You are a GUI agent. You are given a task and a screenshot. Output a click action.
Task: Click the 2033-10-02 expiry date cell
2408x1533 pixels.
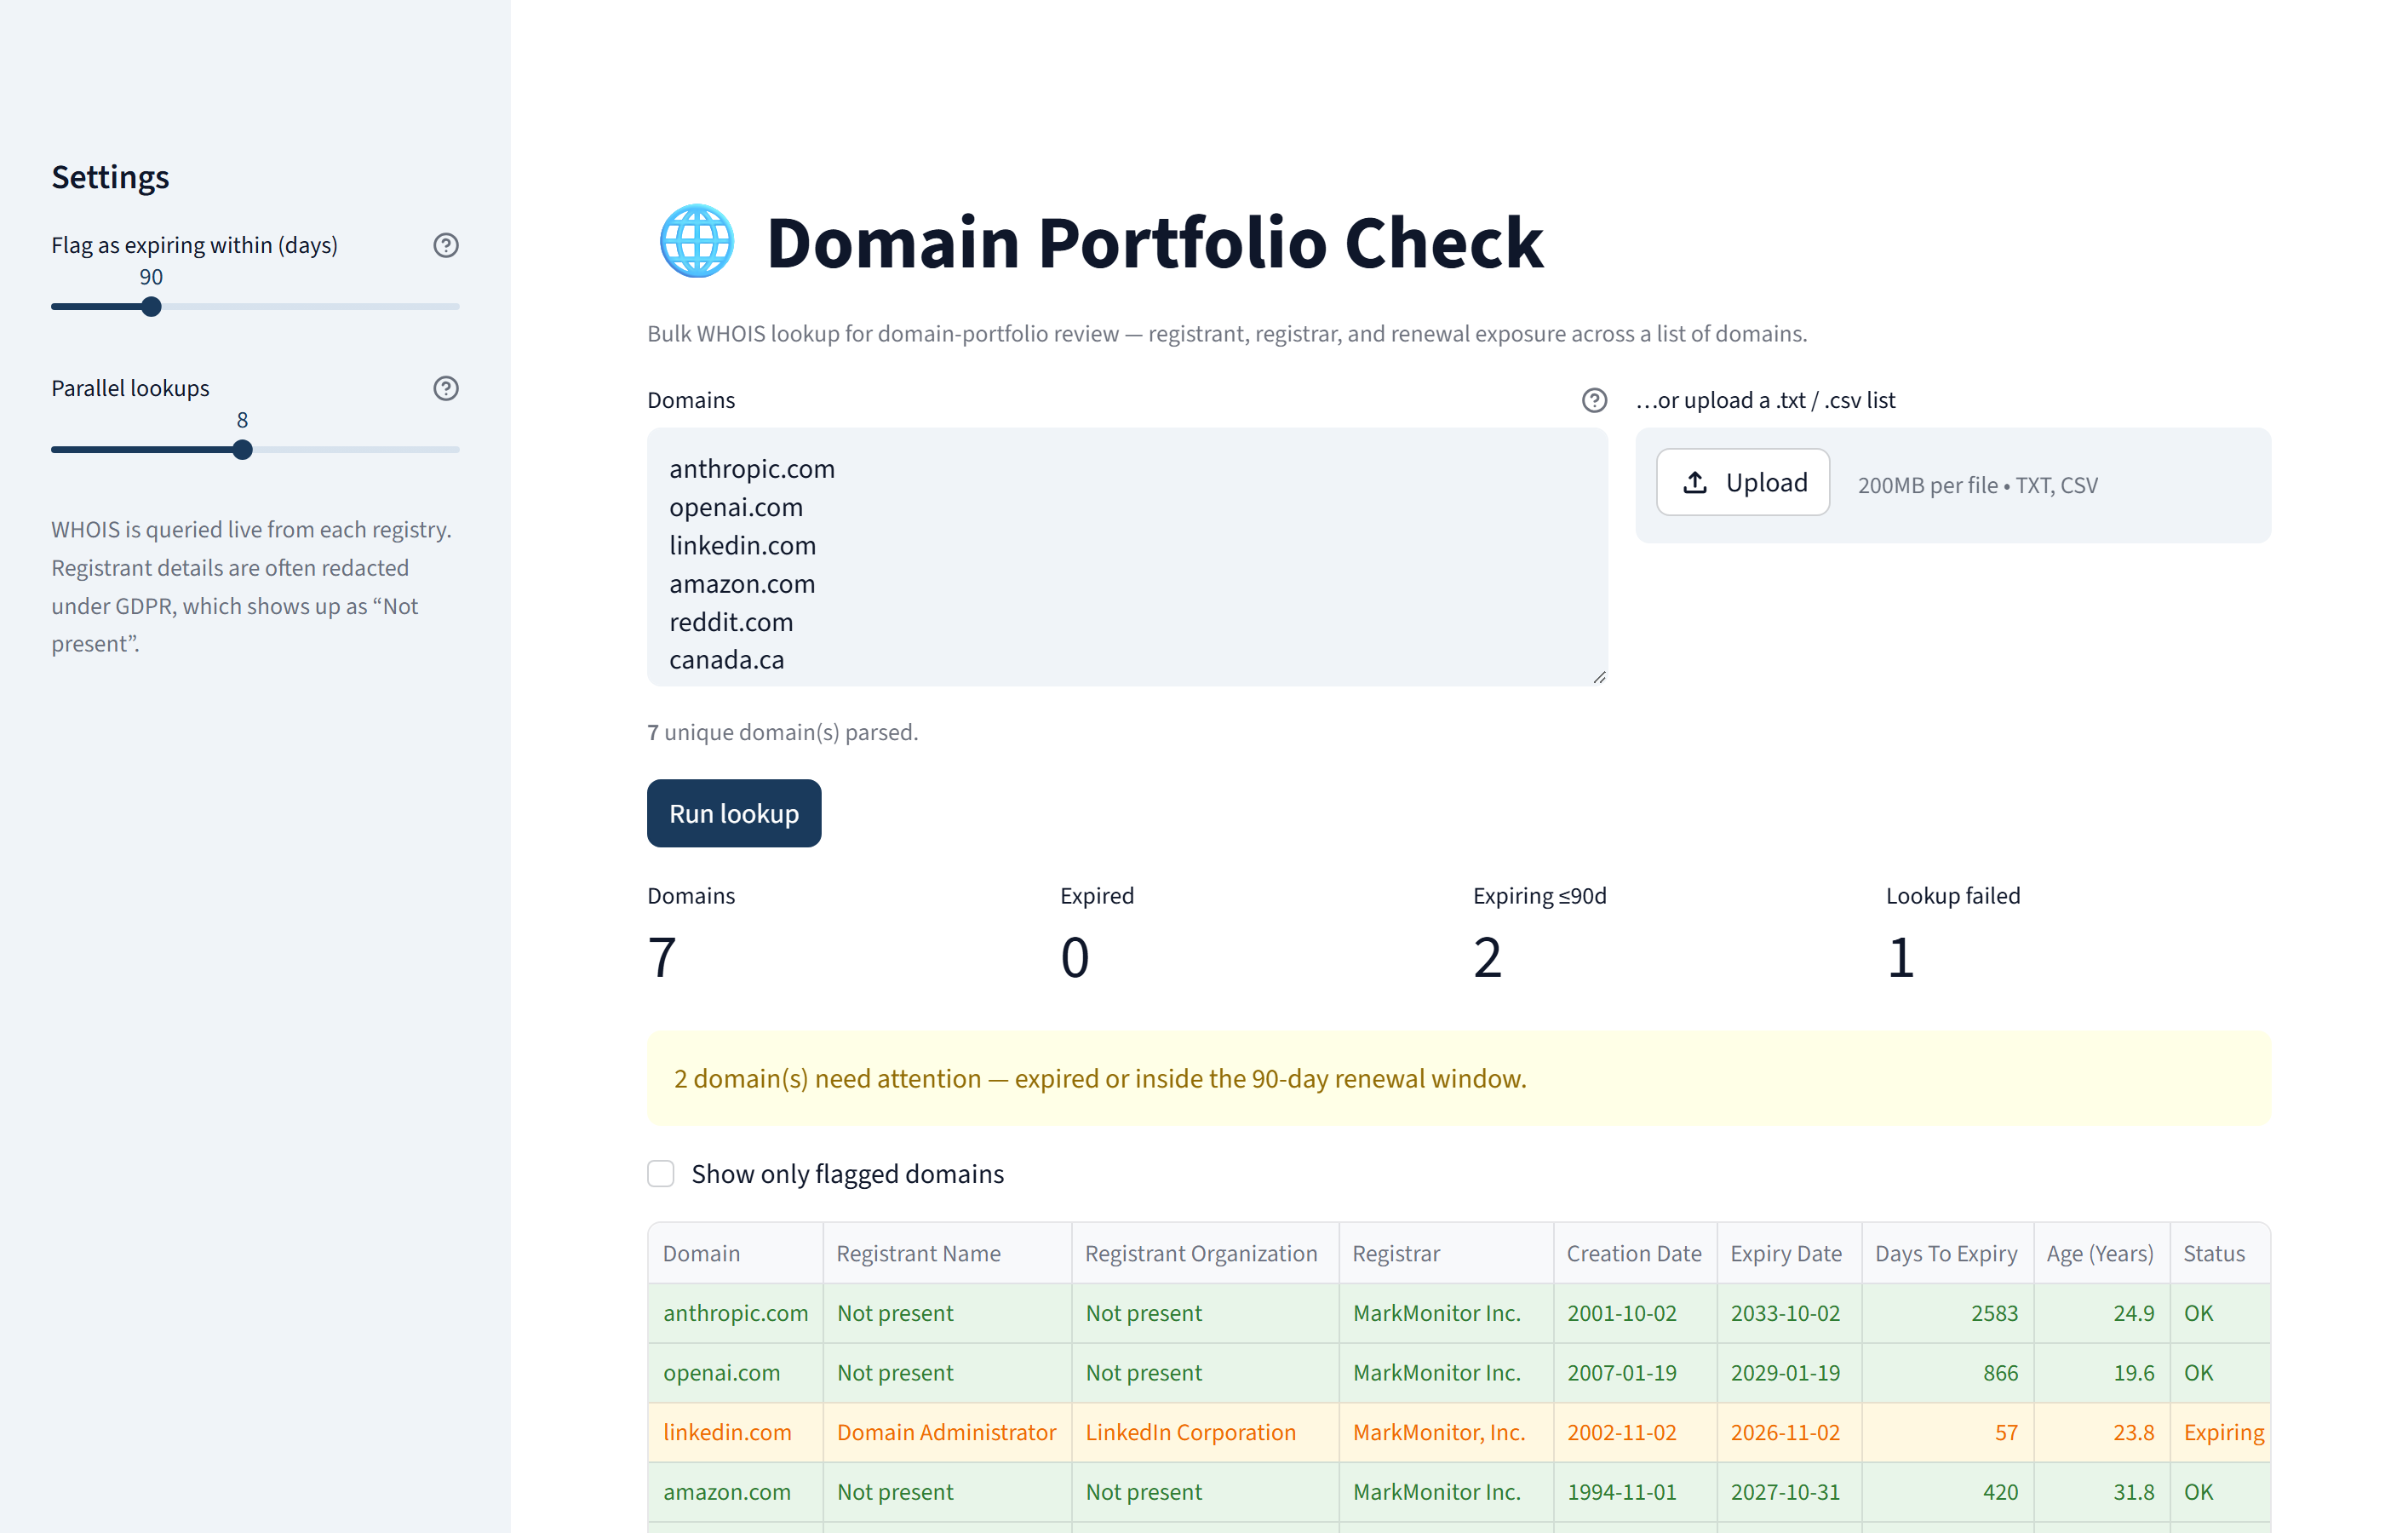tap(1789, 1313)
